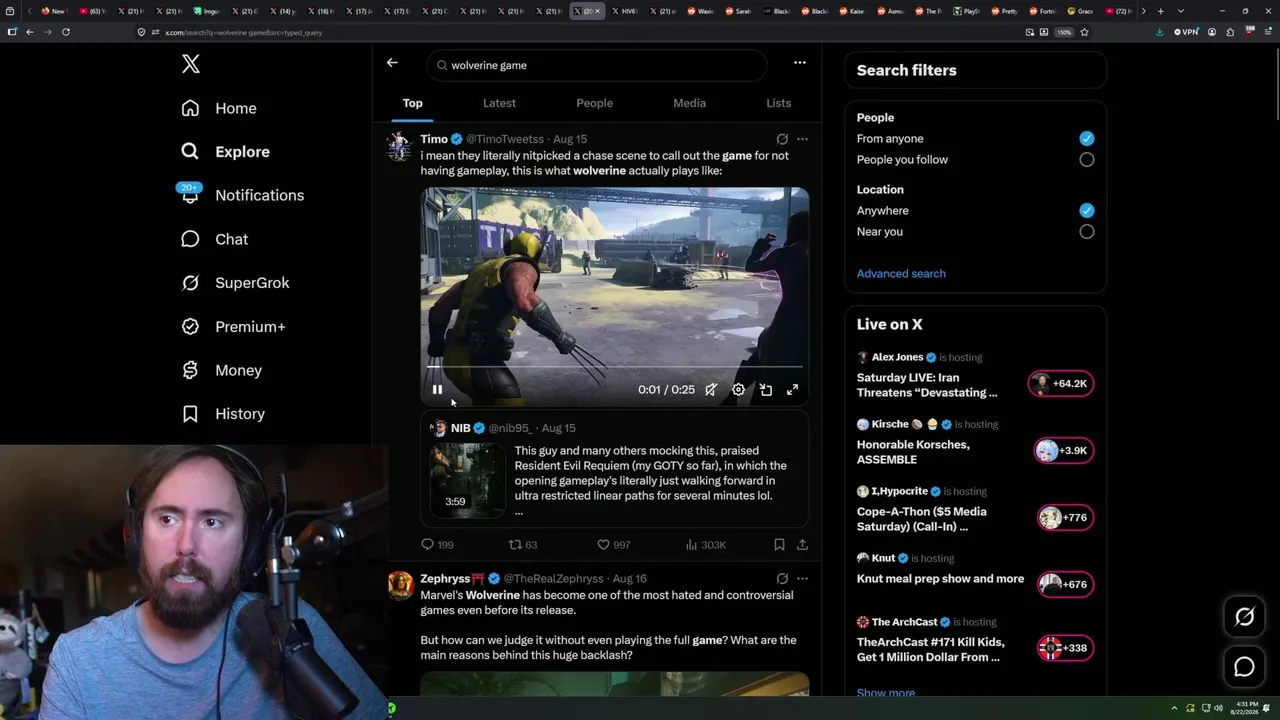Click the 'wolverine game' search field
1280x720 pixels.
pyautogui.click(x=597, y=65)
